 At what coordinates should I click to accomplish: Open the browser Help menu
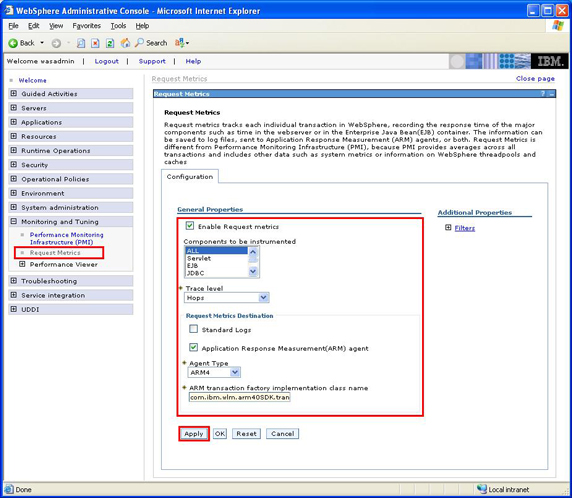[142, 26]
